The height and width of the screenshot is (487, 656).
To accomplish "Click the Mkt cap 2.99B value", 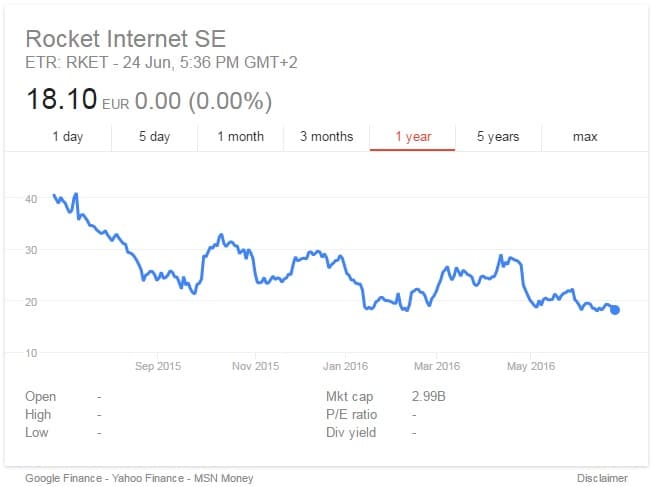I will pyautogui.click(x=428, y=396).
